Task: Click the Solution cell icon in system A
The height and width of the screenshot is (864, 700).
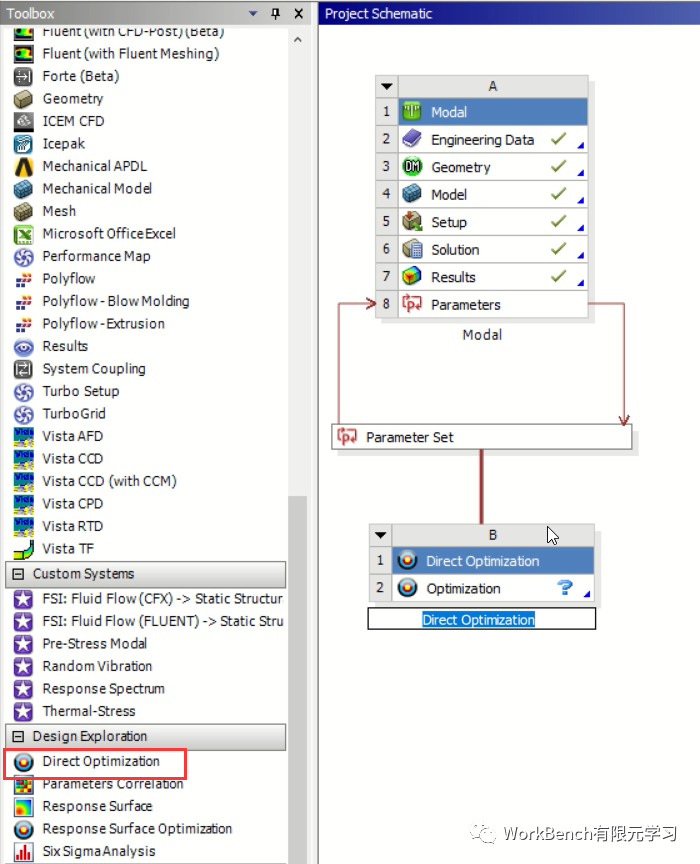Action: coord(412,249)
